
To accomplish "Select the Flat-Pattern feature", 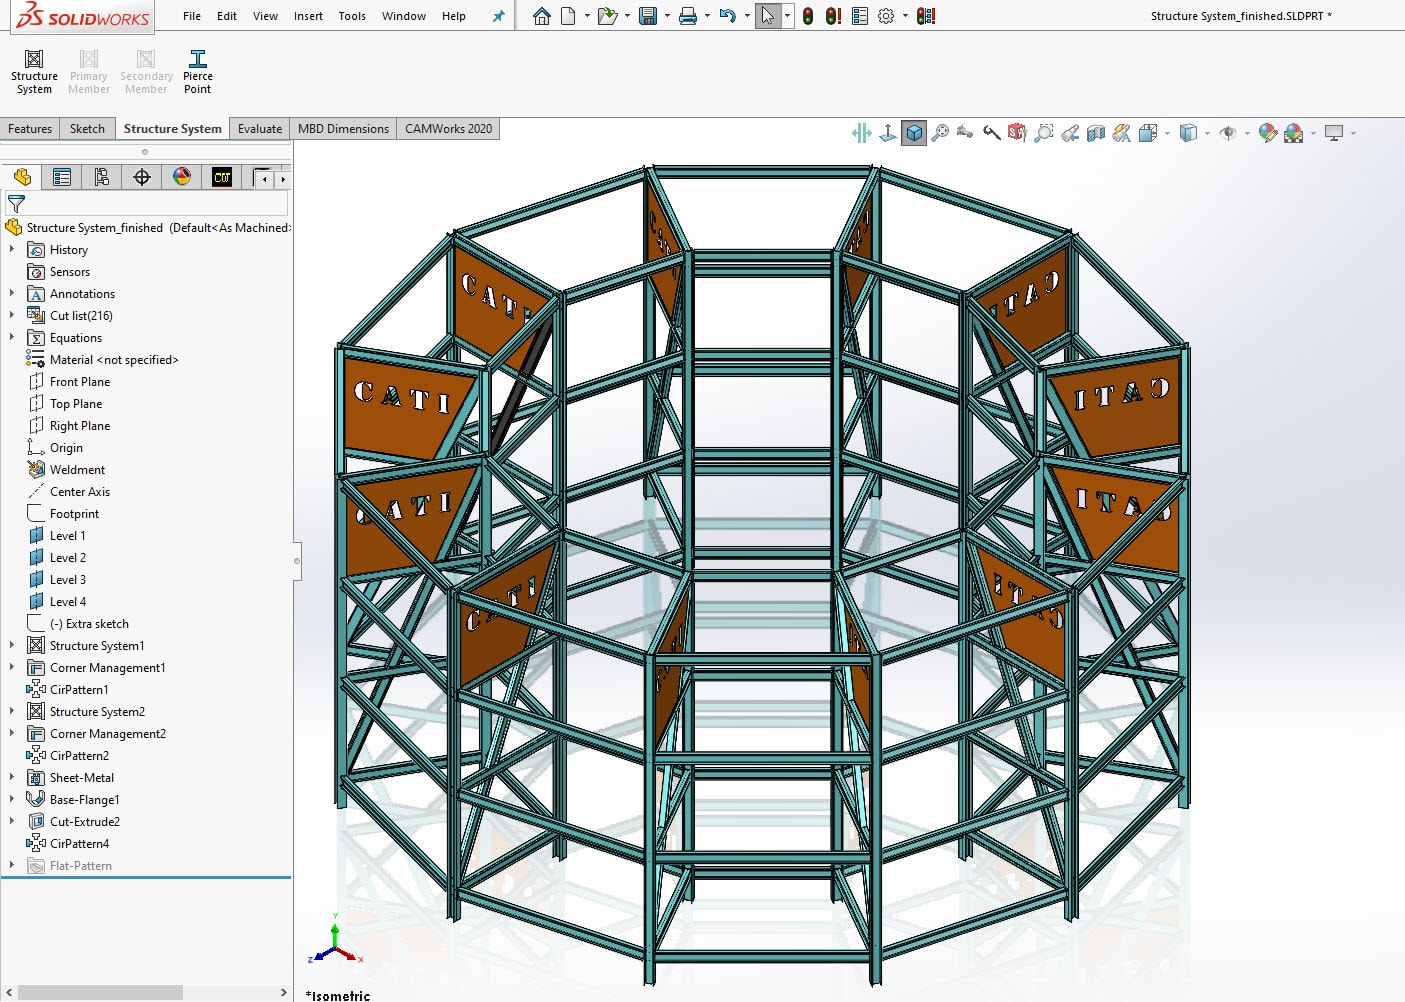I will tap(80, 865).
